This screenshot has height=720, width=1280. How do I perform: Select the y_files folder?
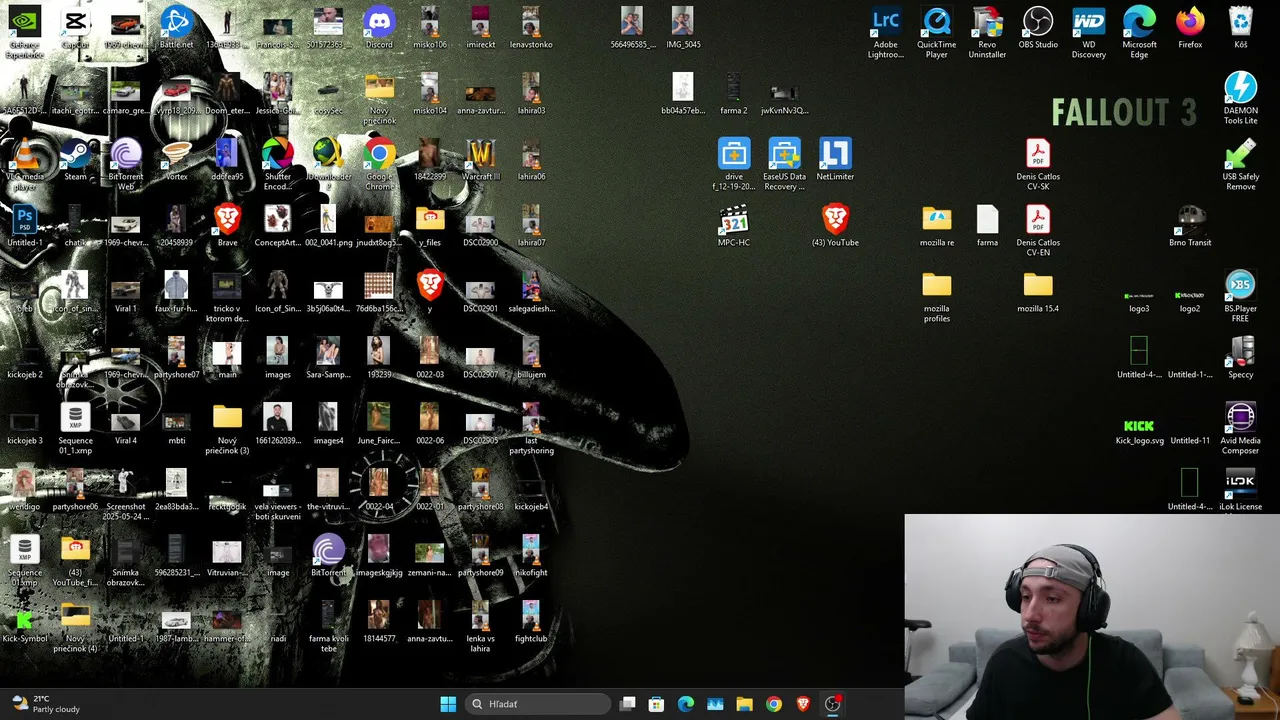[x=430, y=226]
